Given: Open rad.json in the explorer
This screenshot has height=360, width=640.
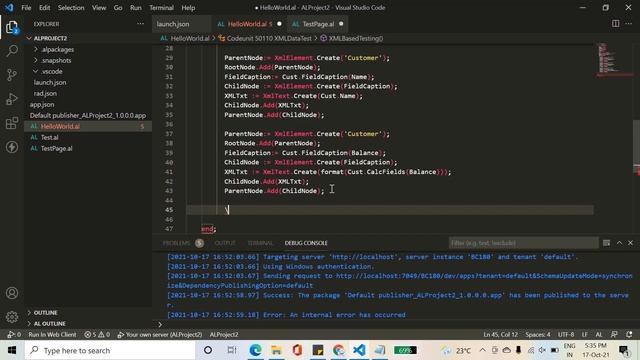Looking at the screenshot, I should pyautogui.click(x=45, y=93).
